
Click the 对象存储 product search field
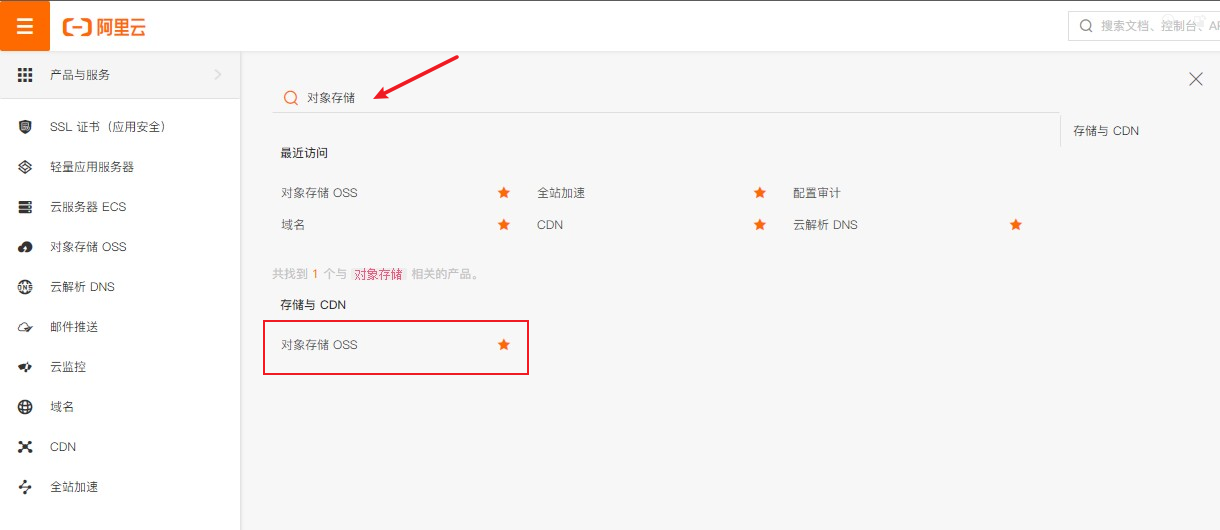pyautogui.click(x=665, y=98)
